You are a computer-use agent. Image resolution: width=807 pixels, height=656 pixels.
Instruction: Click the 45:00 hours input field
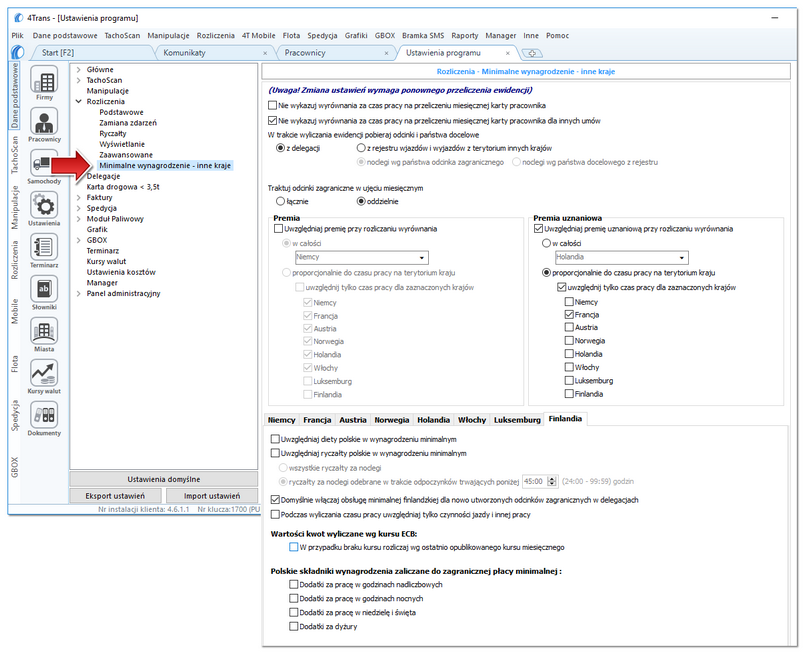(535, 482)
